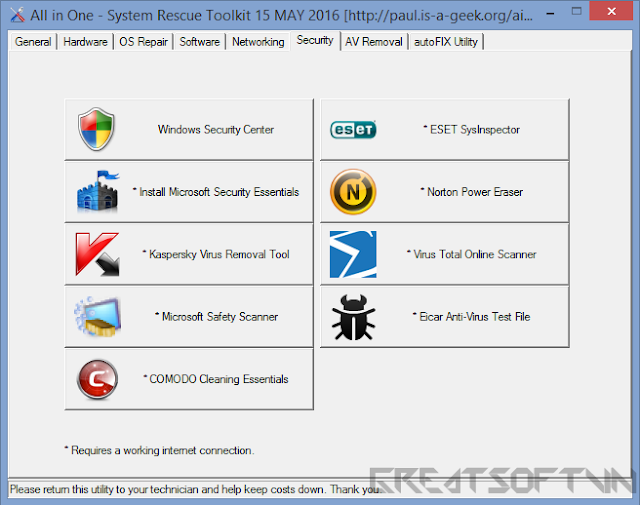Click the window title text
The width and height of the screenshot is (640, 505).
[282, 16]
